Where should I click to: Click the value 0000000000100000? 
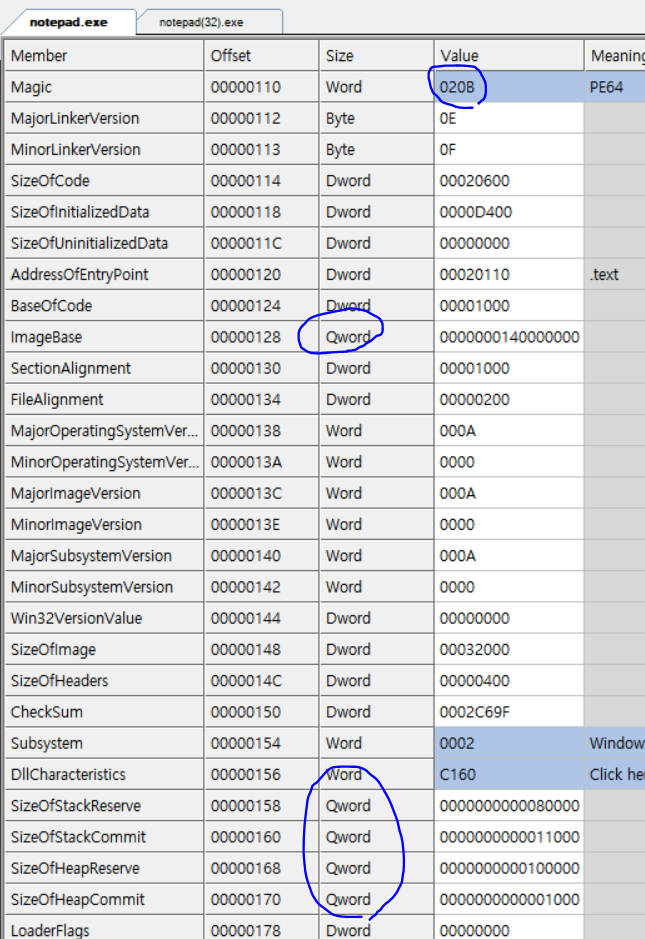pos(509,868)
